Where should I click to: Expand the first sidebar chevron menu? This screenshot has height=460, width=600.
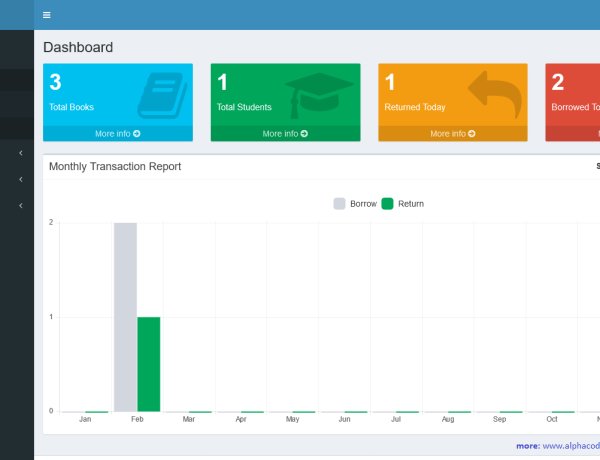pos(21,153)
